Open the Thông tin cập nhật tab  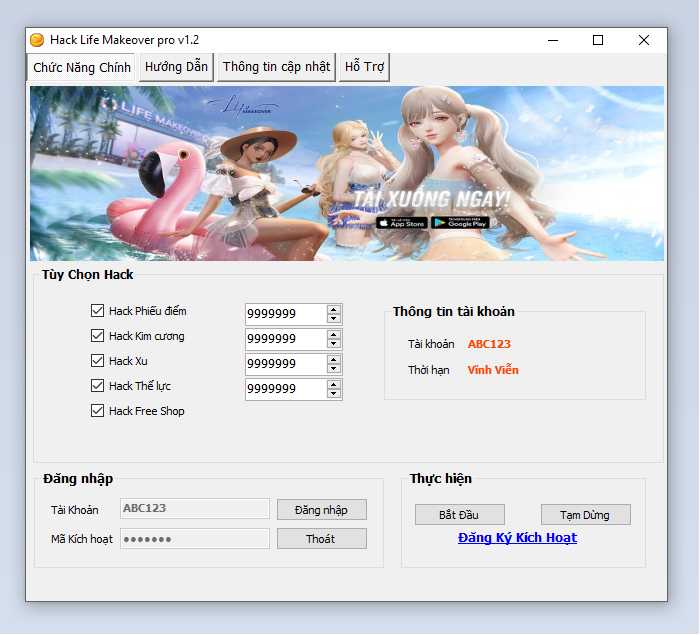(x=276, y=67)
